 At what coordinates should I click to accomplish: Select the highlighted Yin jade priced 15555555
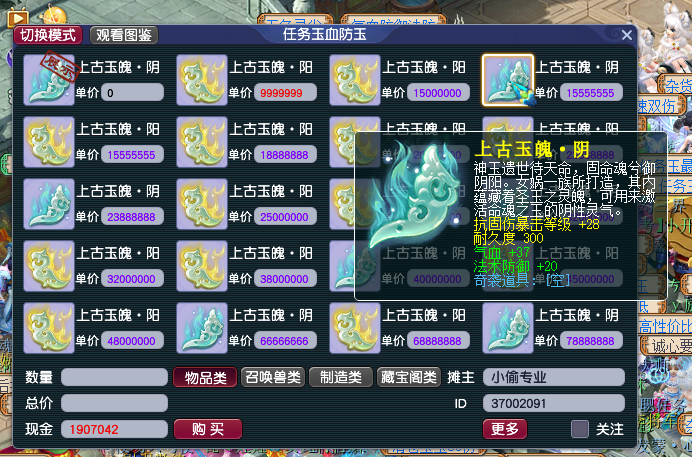point(508,80)
